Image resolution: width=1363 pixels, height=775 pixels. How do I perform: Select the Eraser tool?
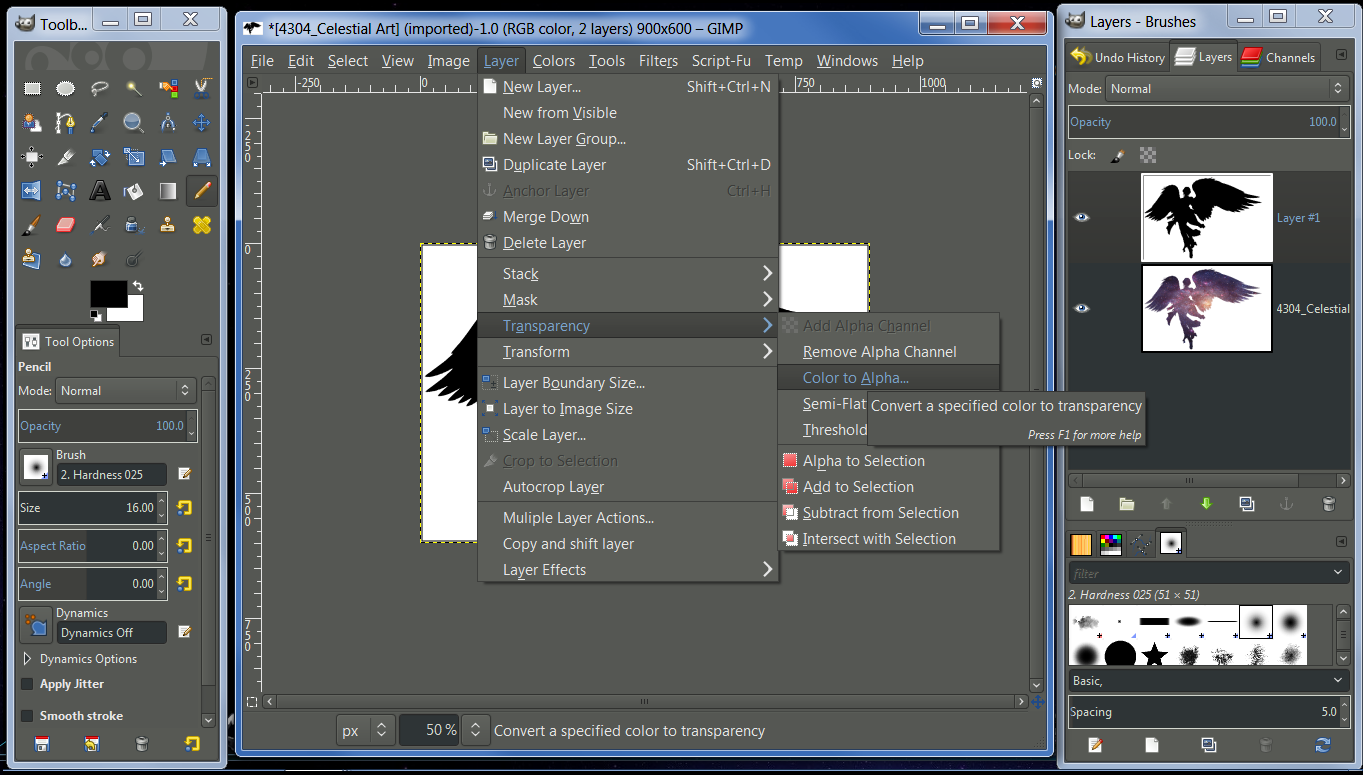tap(66, 225)
